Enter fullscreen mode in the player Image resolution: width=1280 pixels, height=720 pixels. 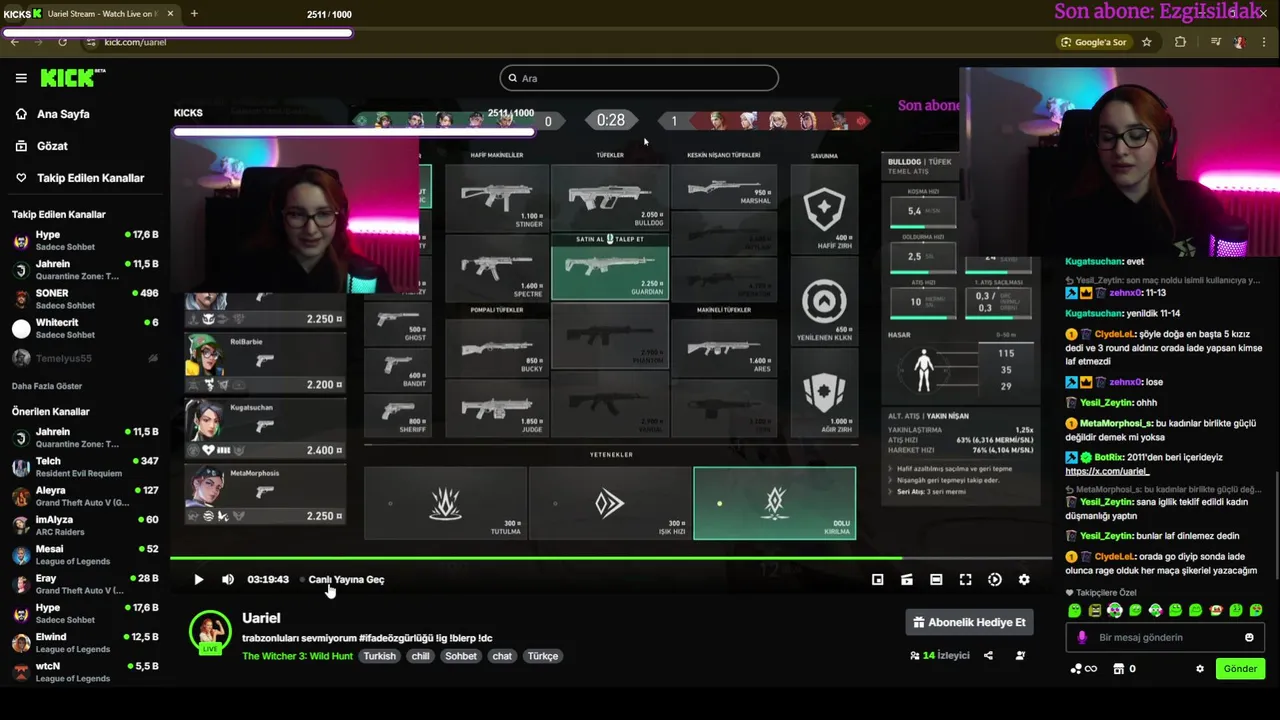tap(965, 579)
